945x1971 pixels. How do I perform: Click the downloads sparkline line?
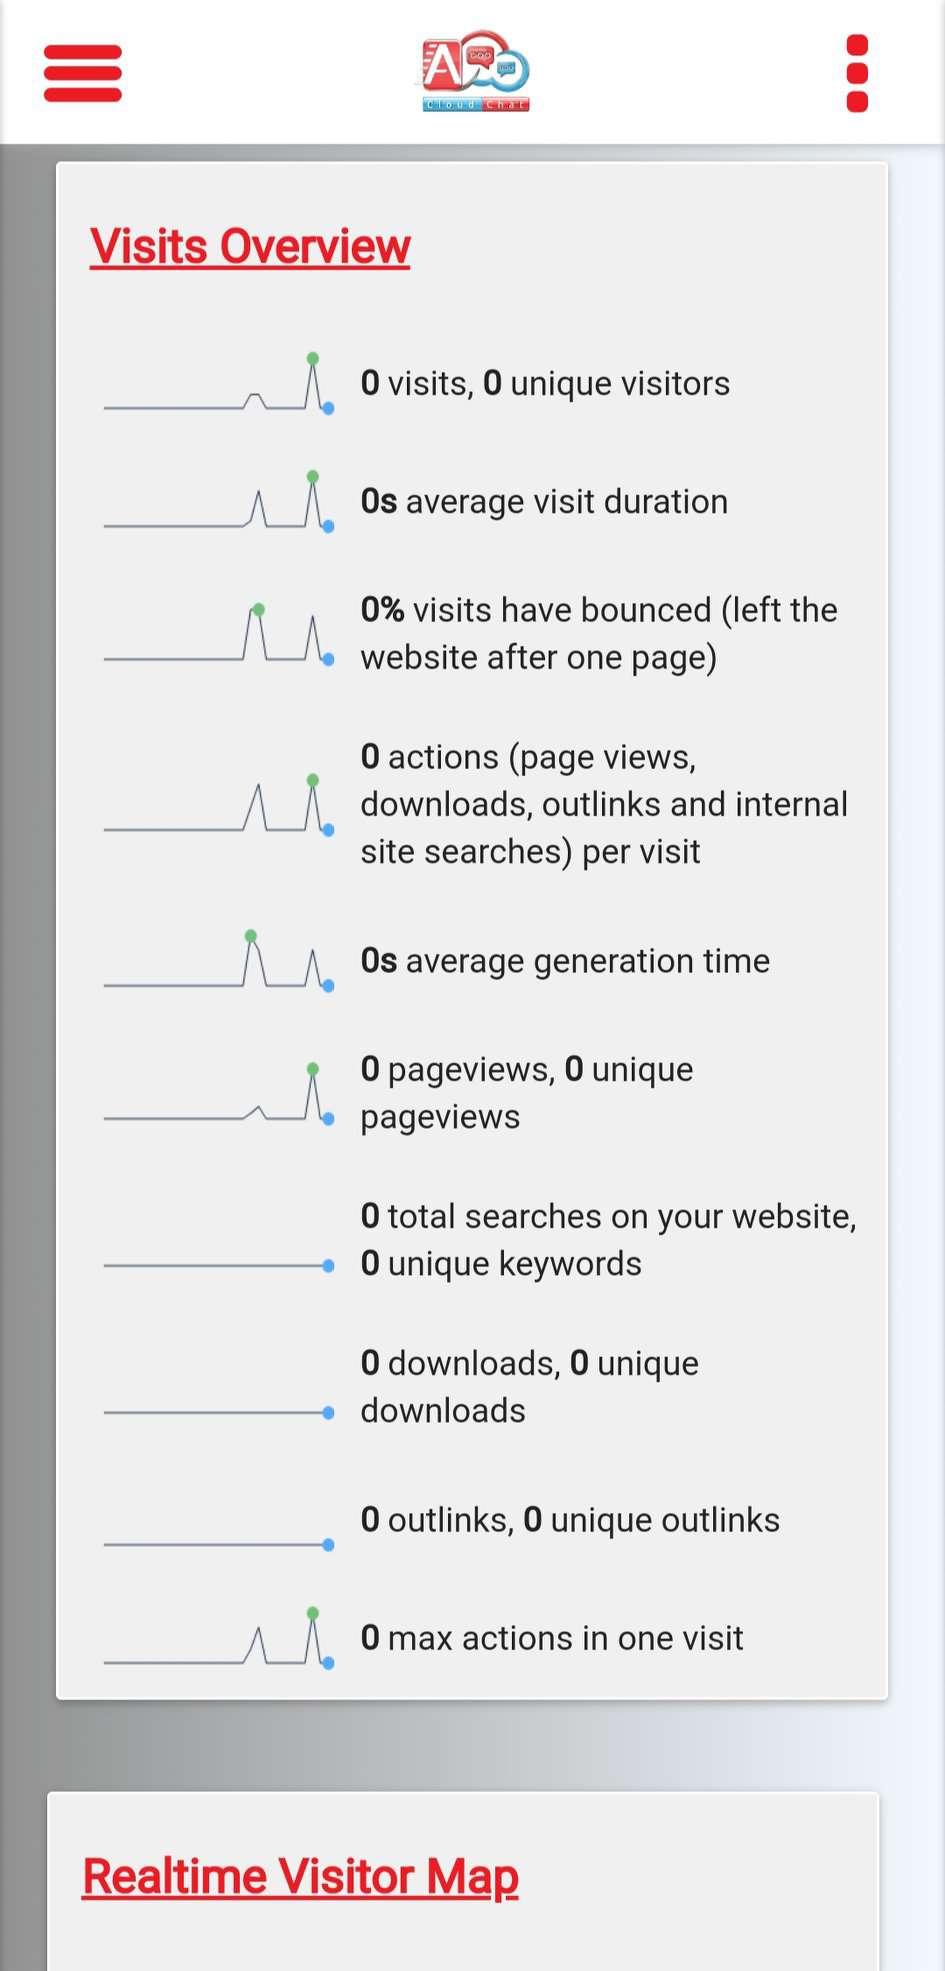pyautogui.click(x=219, y=1413)
